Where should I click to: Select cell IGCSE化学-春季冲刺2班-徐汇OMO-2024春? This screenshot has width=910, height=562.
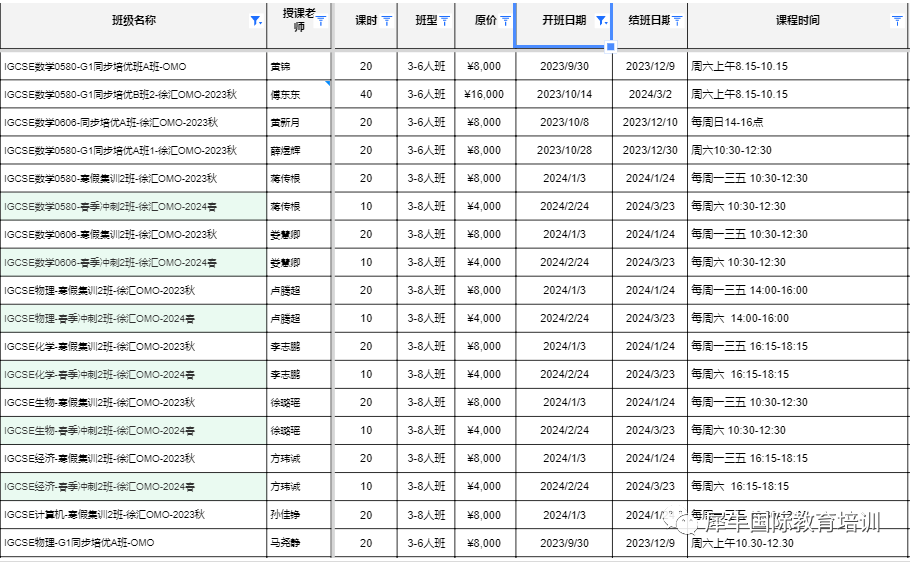point(133,374)
